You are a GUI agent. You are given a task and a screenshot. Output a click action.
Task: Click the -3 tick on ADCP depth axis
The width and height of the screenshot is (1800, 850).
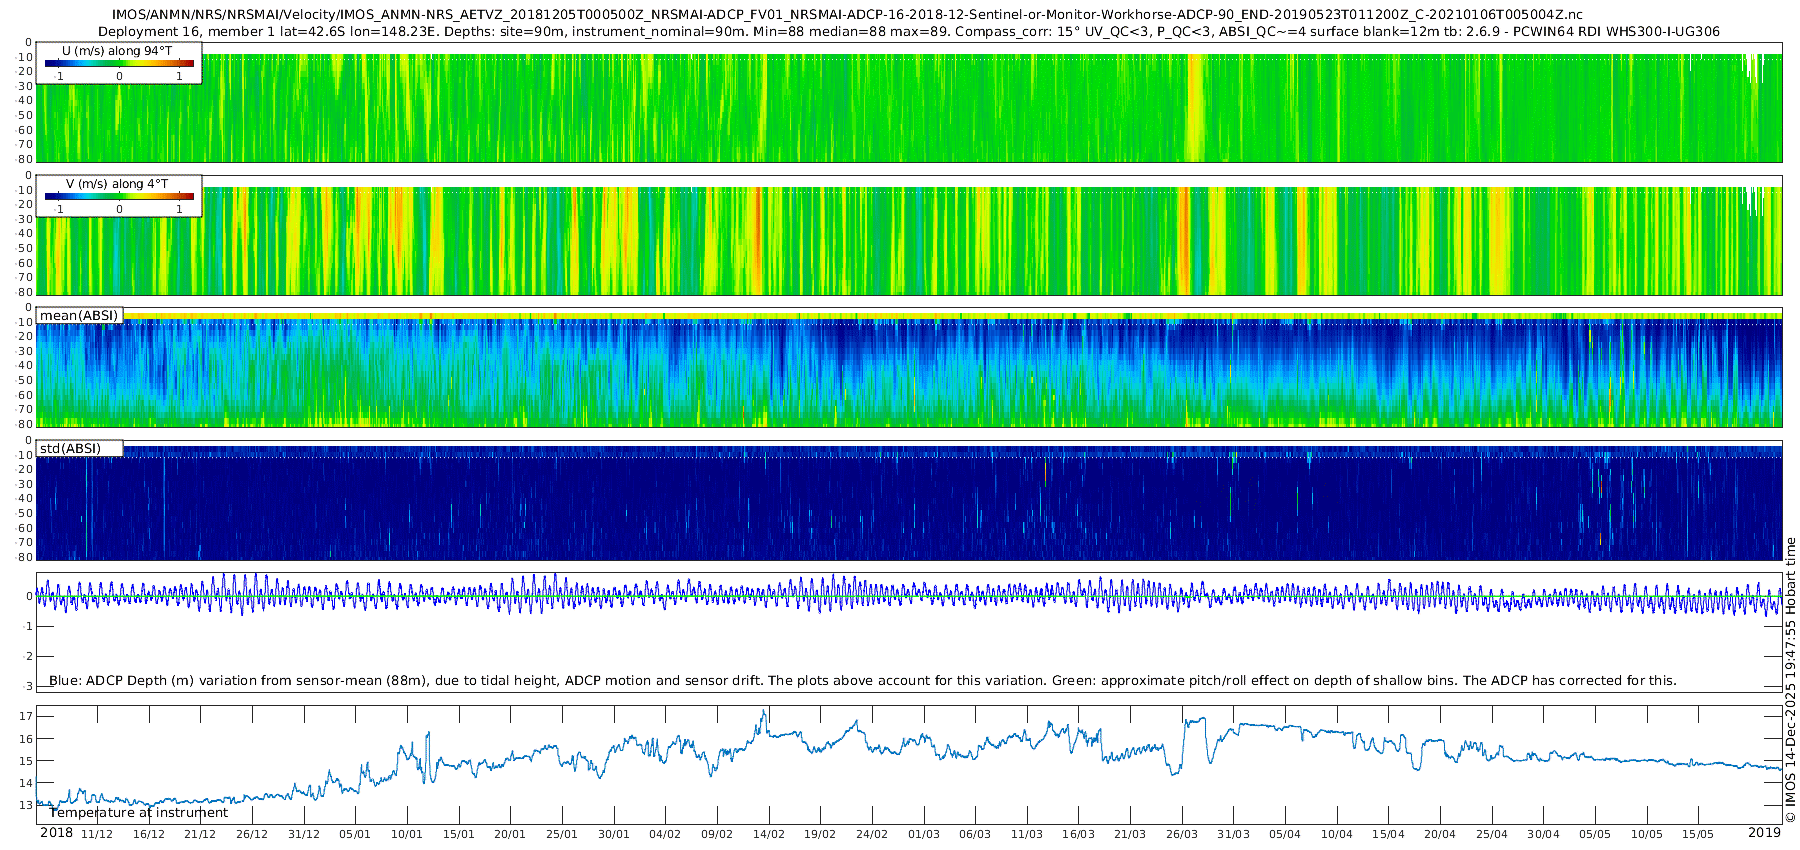click(x=27, y=686)
